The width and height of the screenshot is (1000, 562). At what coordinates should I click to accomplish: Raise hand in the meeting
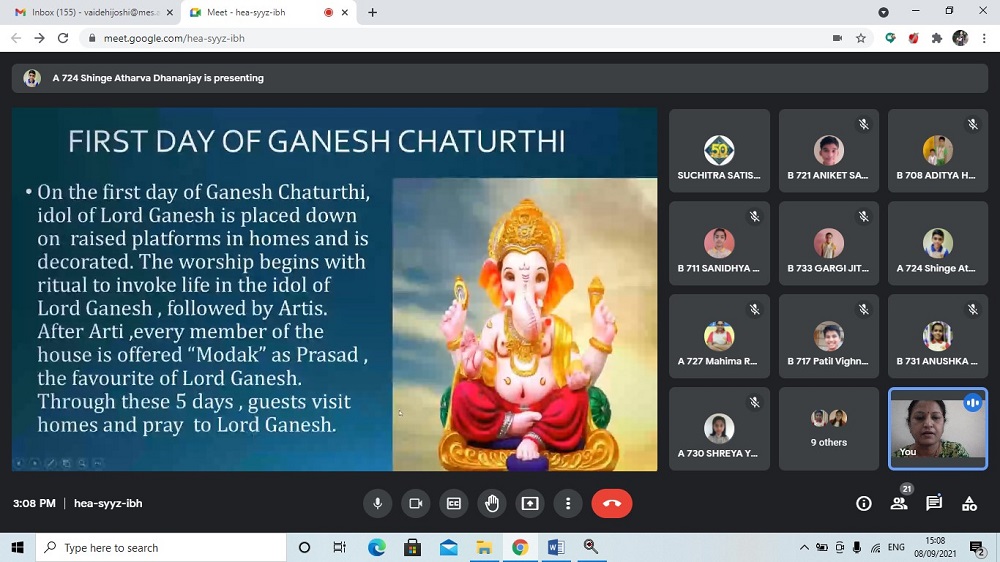click(491, 503)
